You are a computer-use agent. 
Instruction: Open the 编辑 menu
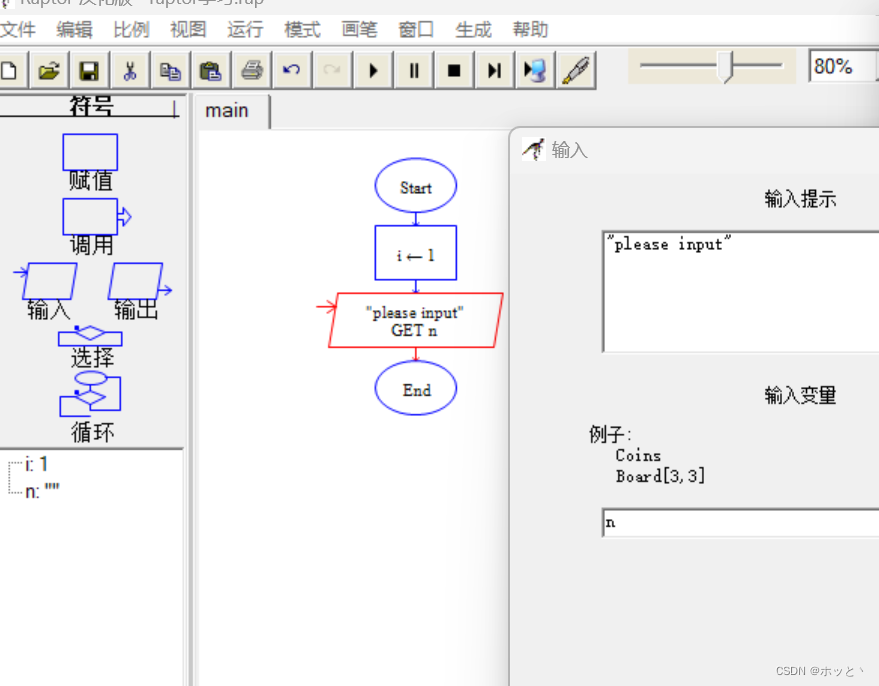coord(74,29)
